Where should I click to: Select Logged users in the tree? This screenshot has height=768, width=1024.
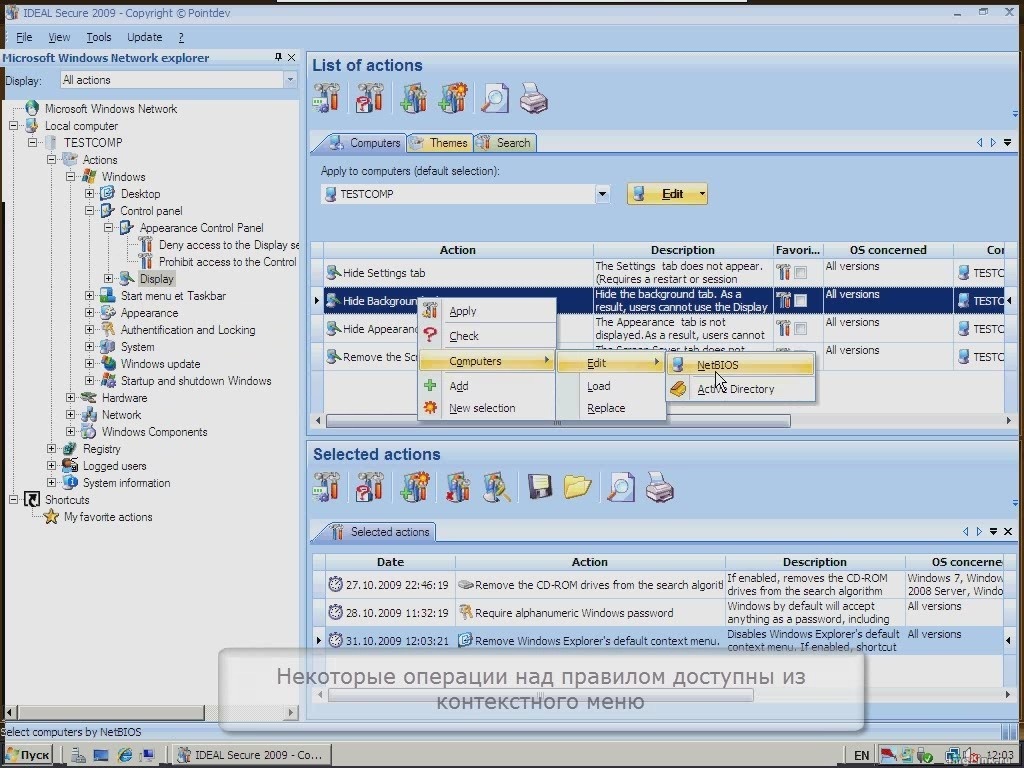114,466
